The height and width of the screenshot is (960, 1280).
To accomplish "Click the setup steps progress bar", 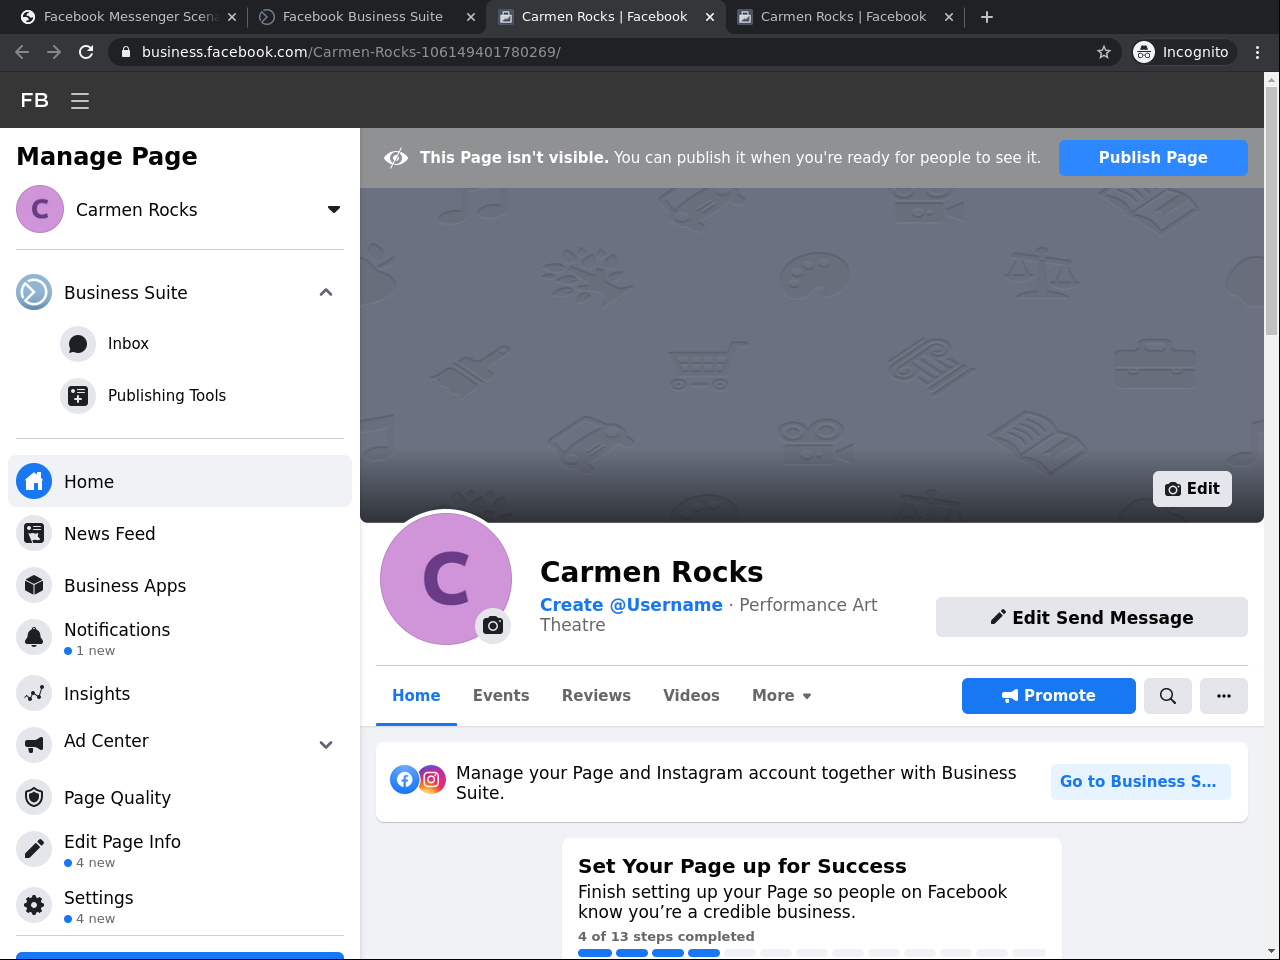I will click(811, 953).
